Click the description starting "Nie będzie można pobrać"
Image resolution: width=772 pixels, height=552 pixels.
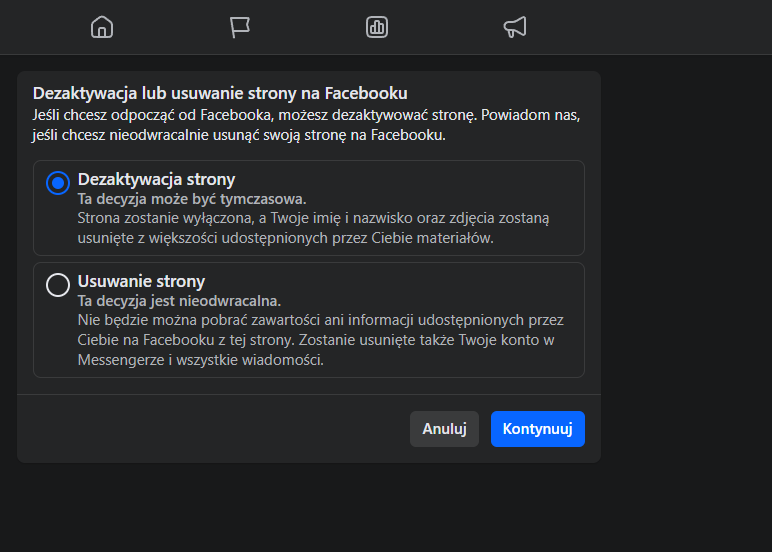[320, 320]
